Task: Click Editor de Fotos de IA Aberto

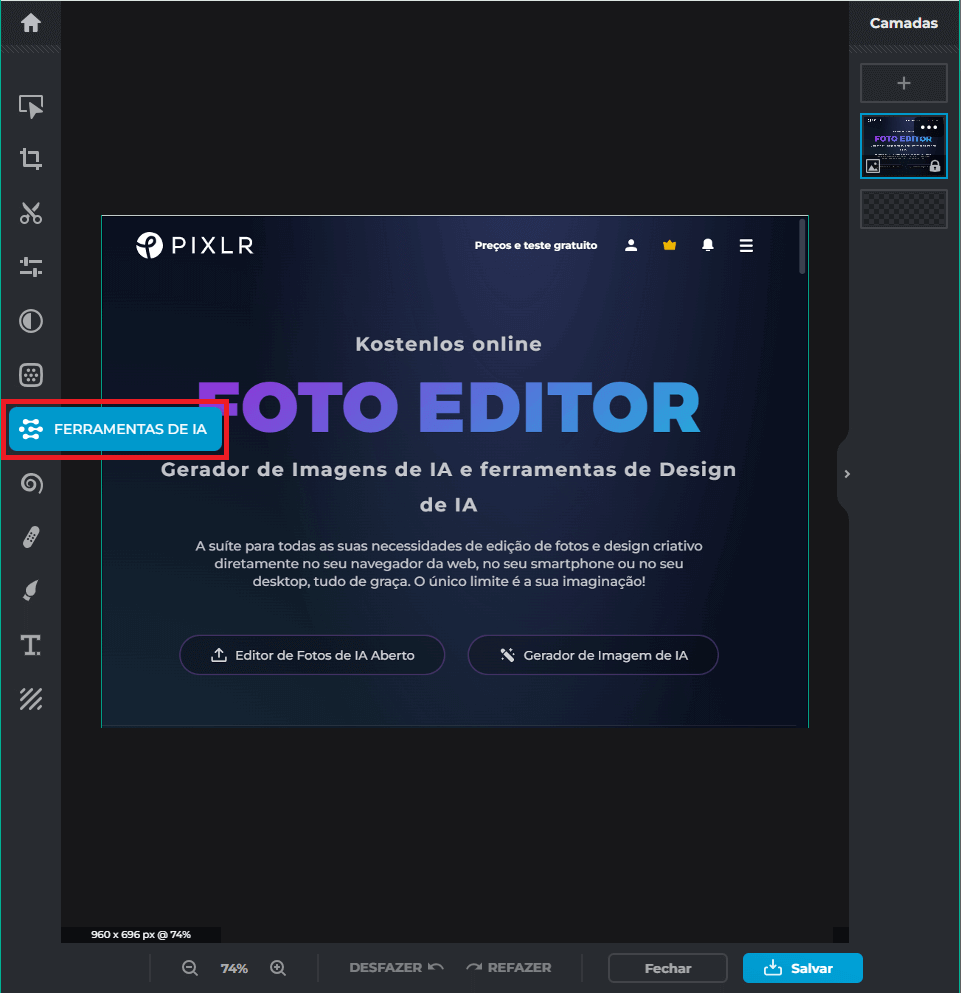Action: pyautogui.click(x=312, y=655)
